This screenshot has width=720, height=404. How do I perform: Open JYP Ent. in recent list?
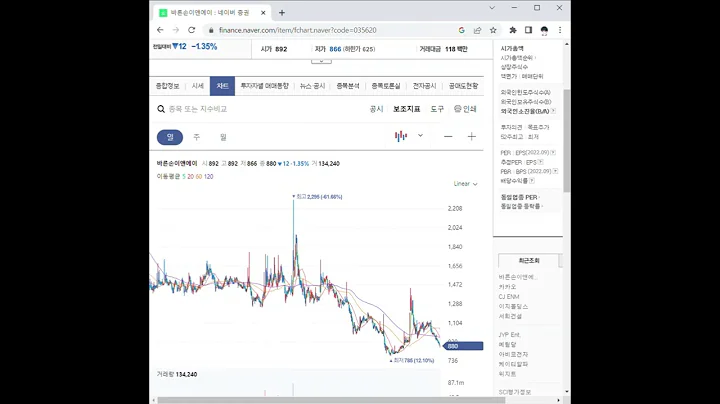(510, 335)
